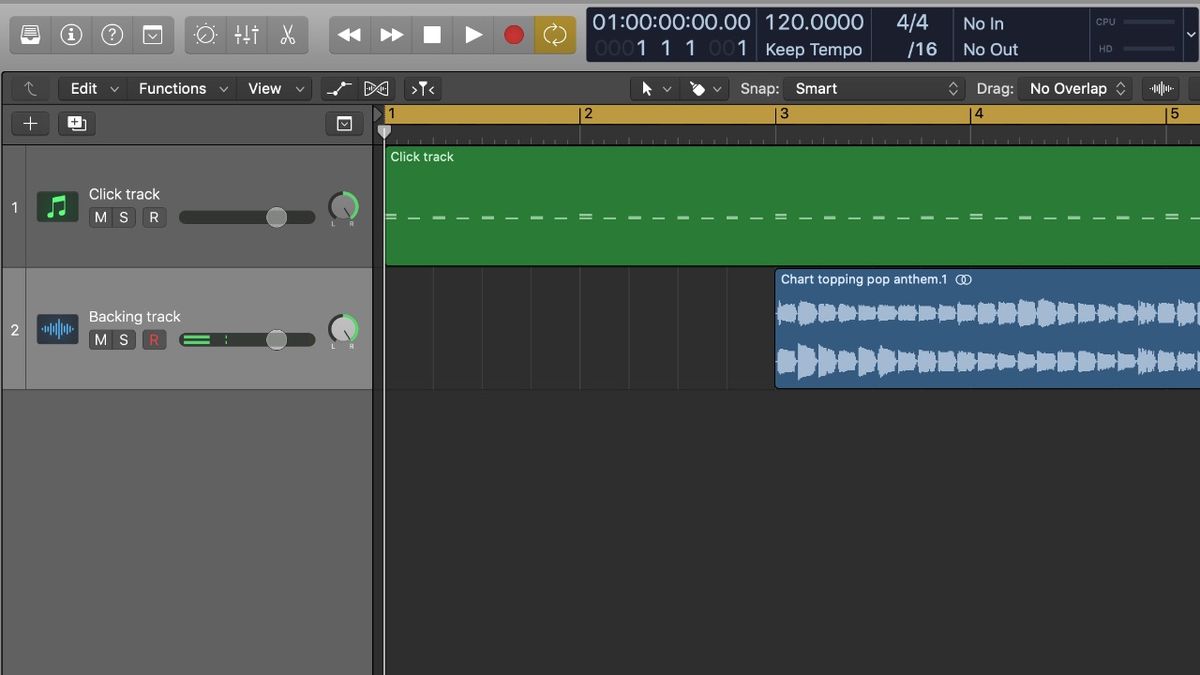Mute the Click track
The height and width of the screenshot is (675, 1200).
click(x=100, y=217)
